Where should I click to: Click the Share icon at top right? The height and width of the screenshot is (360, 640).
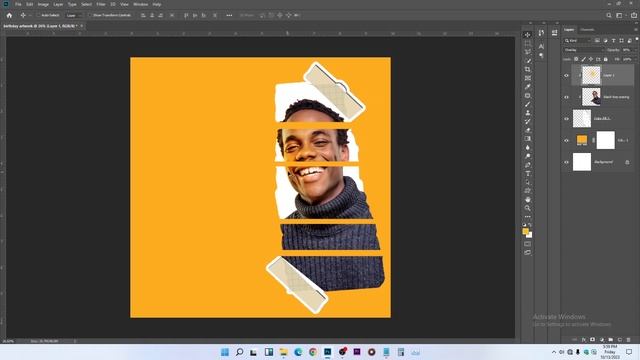tap(633, 15)
